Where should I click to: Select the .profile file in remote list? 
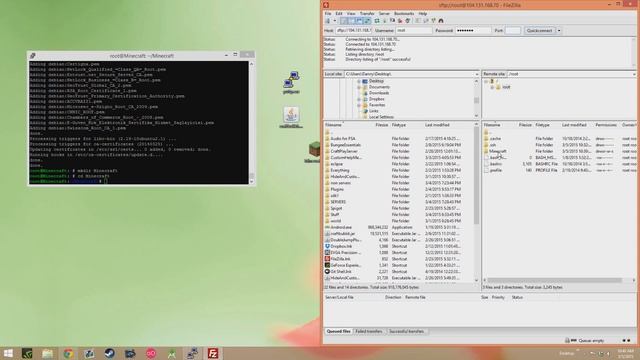(x=496, y=170)
